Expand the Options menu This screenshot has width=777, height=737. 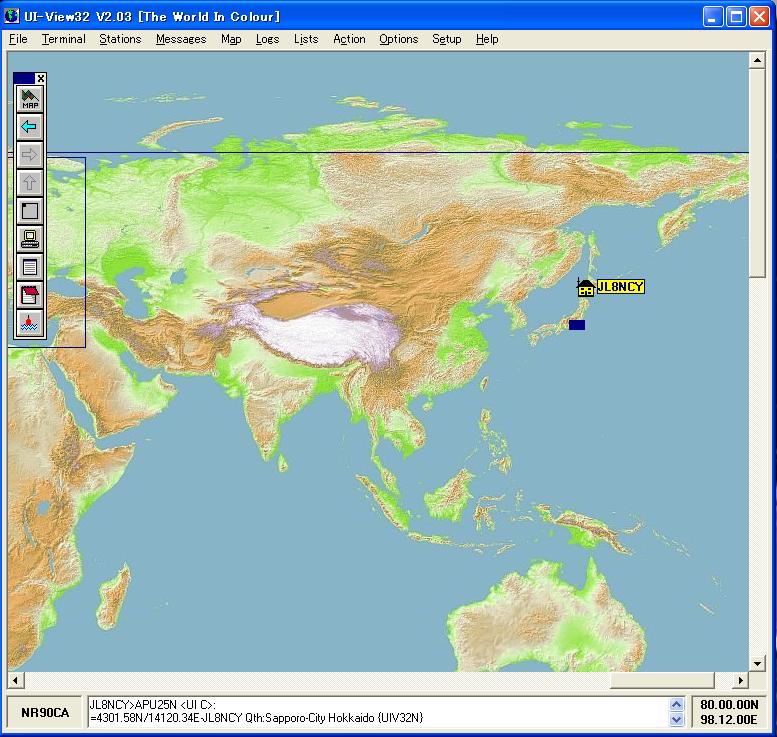tap(398, 39)
